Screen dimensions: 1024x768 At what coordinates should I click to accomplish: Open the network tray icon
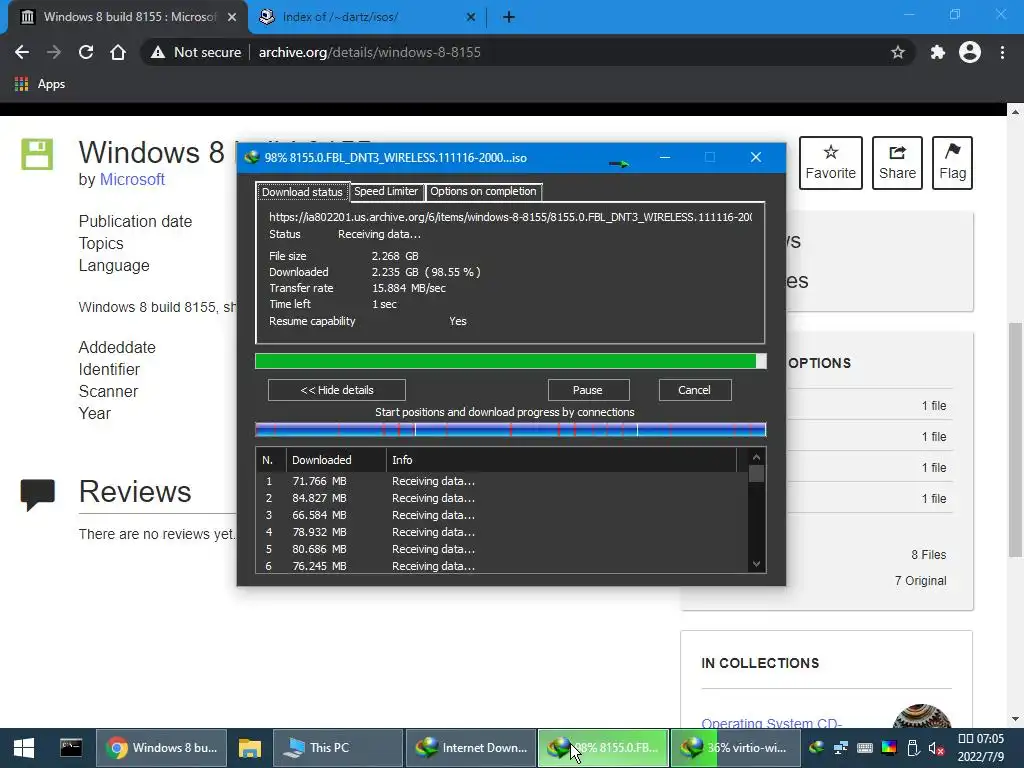pos(840,748)
